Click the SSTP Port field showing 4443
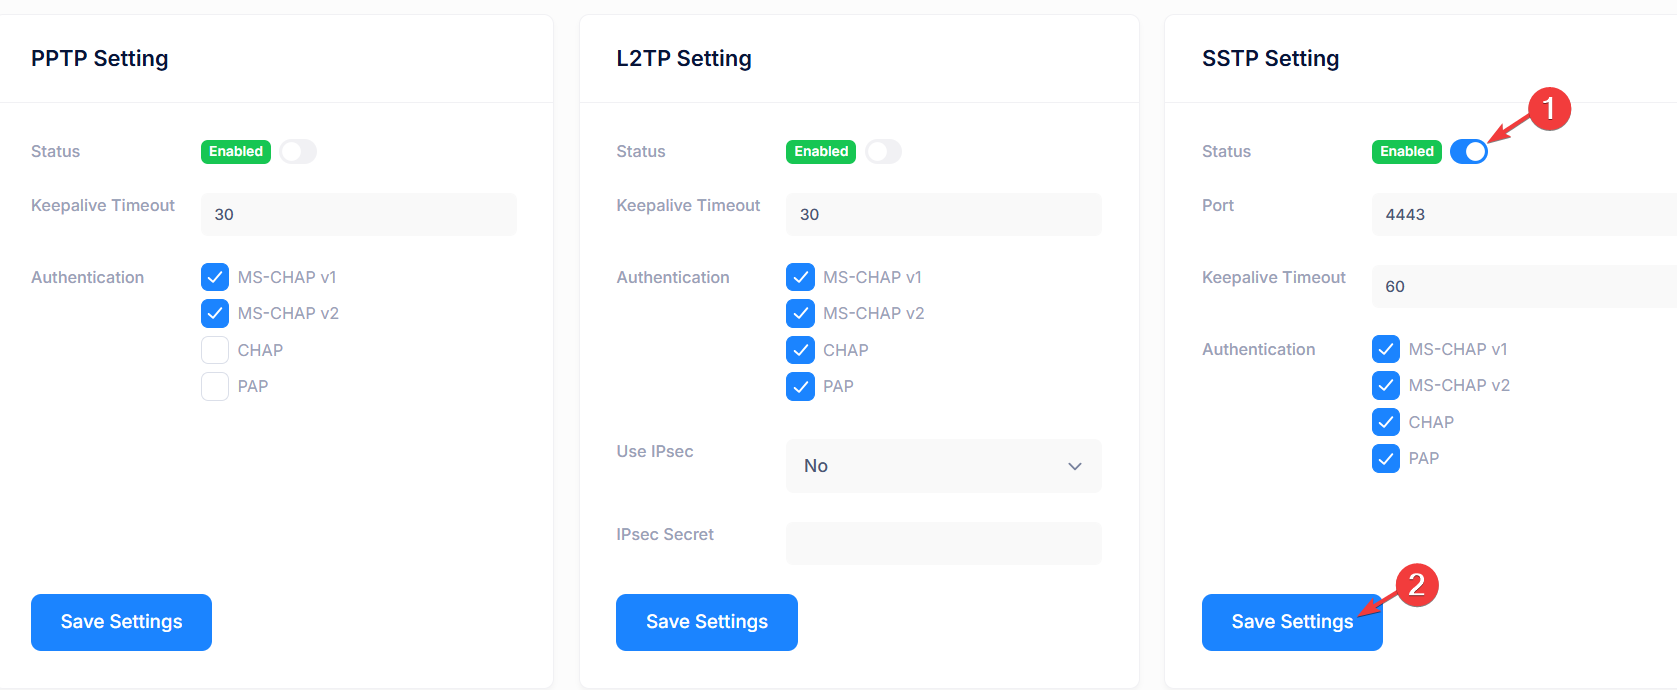This screenshot has width=1677, height=690. (x=1524, y=214)
